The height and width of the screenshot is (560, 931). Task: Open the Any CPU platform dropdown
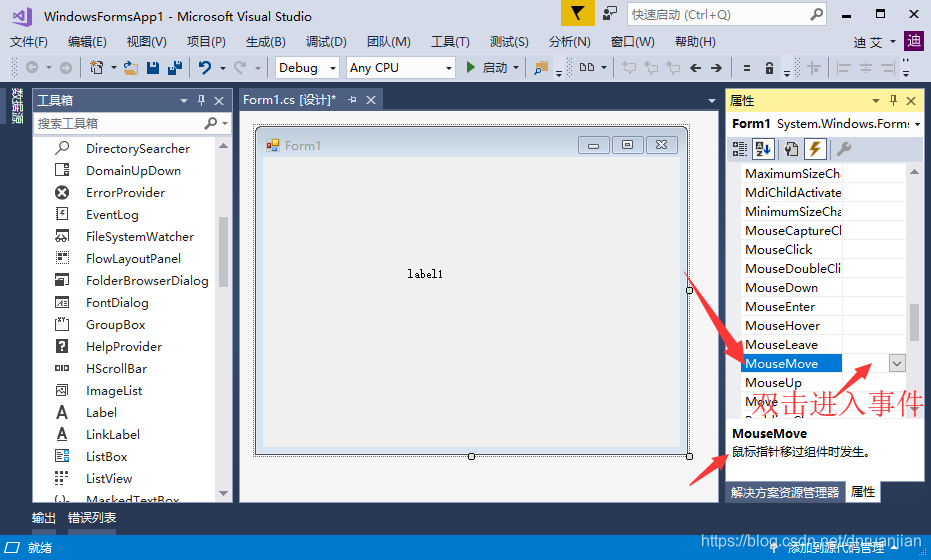(401, 68)
